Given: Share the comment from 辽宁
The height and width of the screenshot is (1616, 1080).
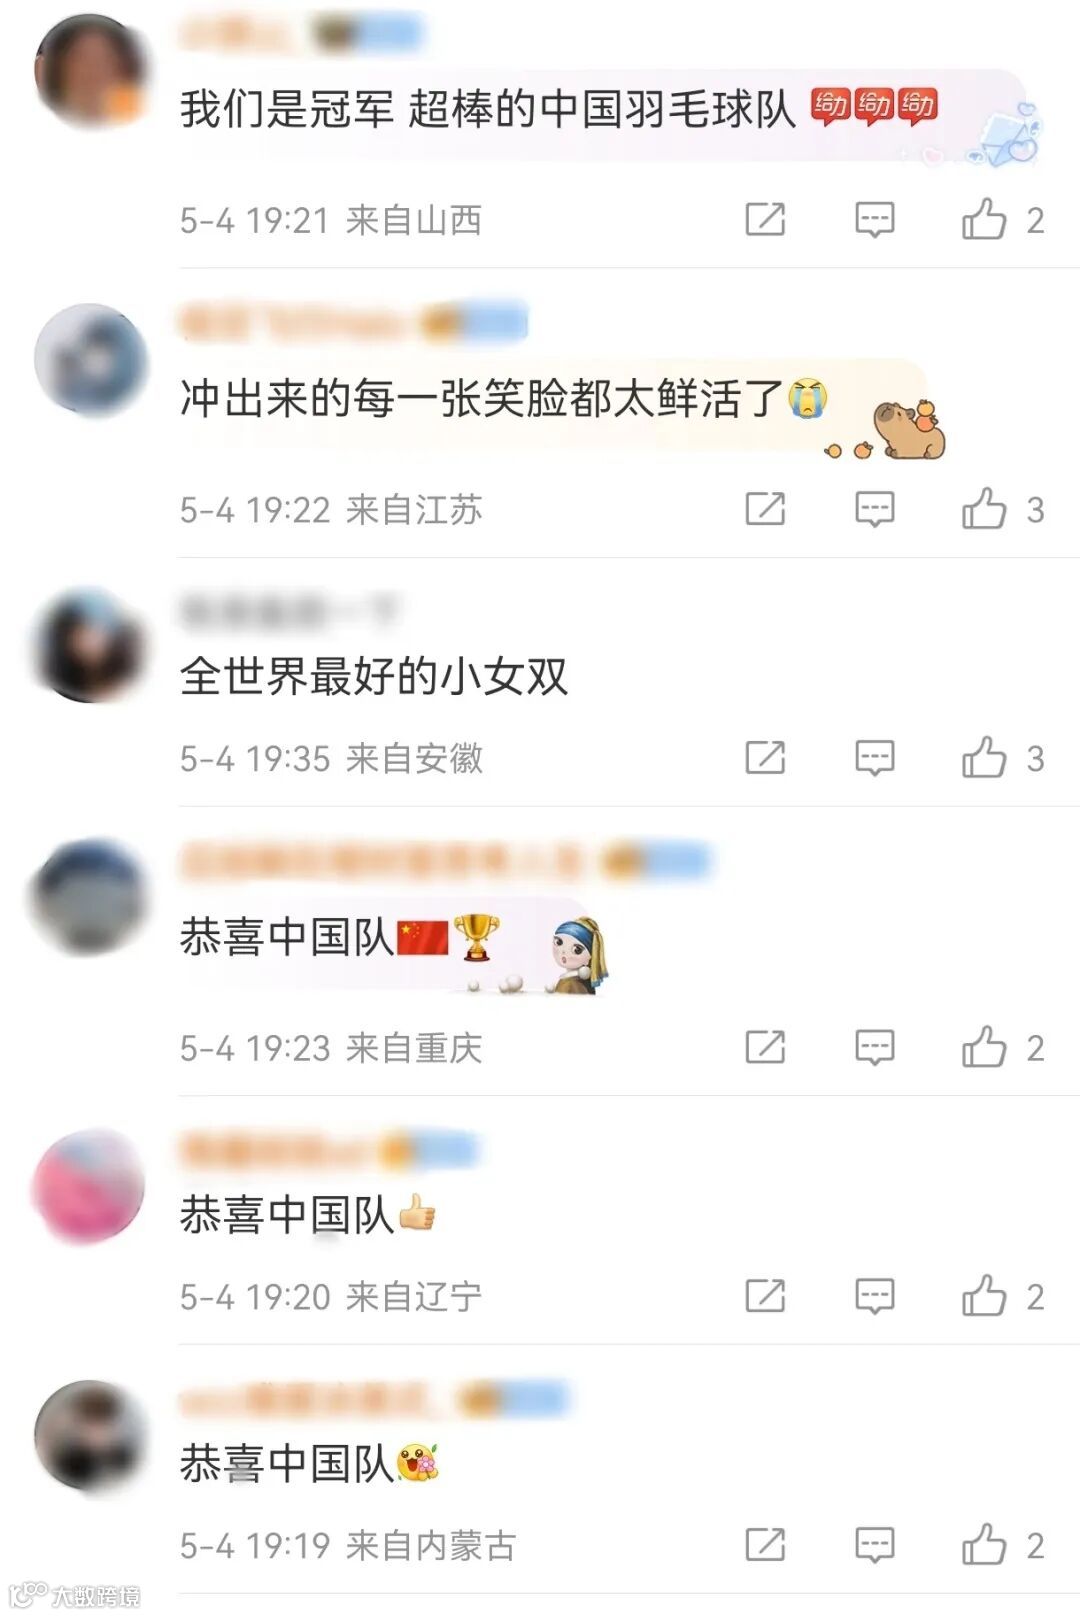Looking at the screenshot, I should pyautogui.click(x=765, y=1296).
